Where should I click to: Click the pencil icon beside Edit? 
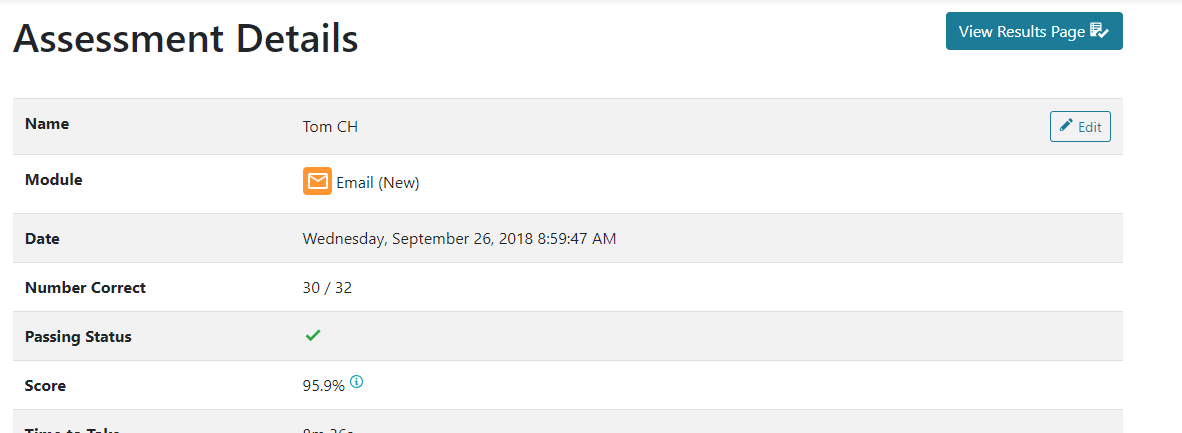(x=1066, y=126)
